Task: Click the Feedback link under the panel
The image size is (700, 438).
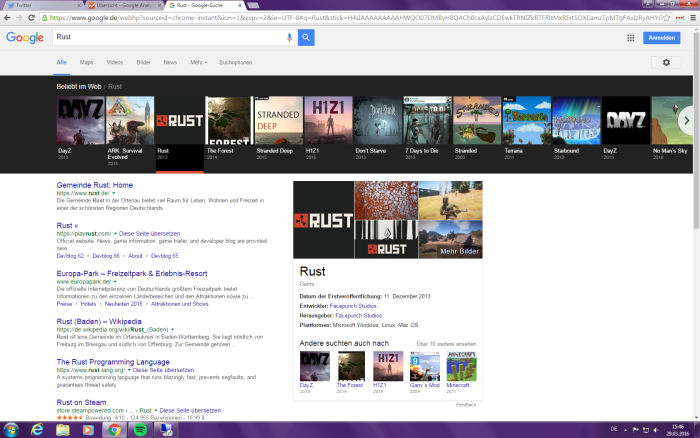Action: point(466,405)
